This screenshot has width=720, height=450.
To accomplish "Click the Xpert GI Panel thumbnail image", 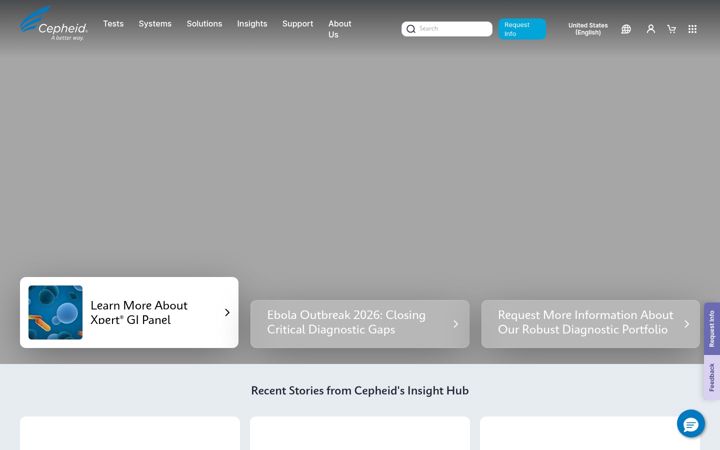I will point(56,312).
